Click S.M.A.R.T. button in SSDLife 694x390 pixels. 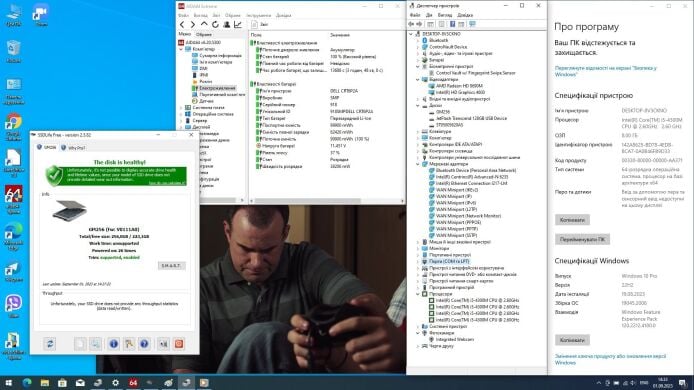[171, 266]
